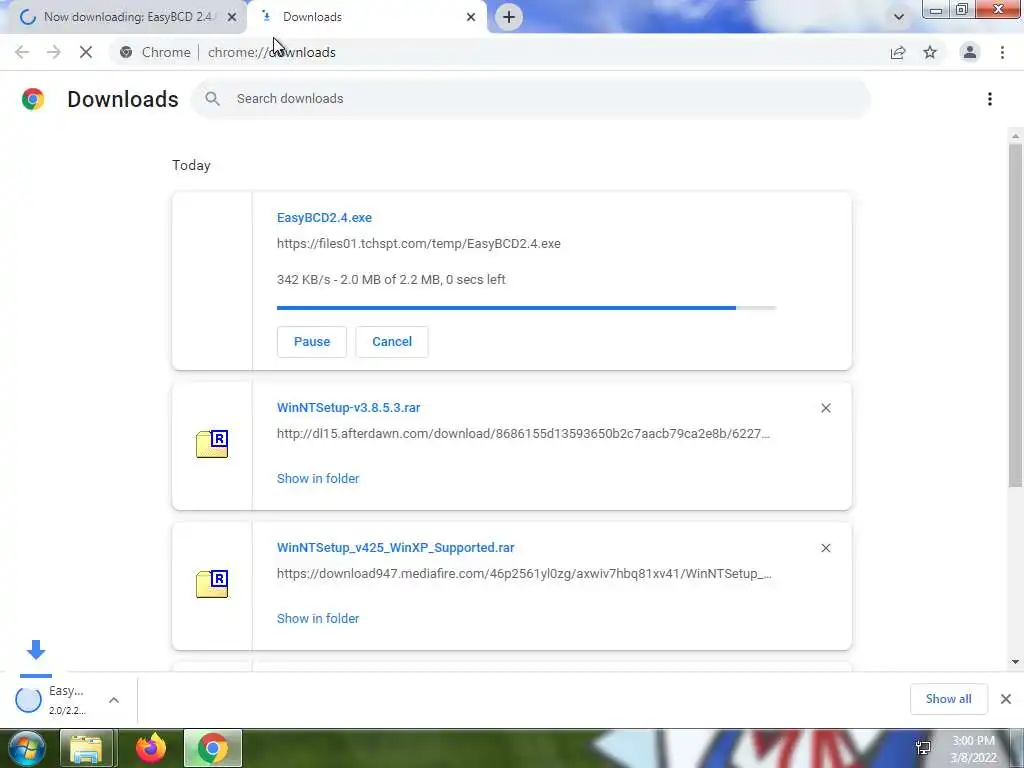Close the Now downloading EasyBCD tab
The height and width of the screenshot is (768, 1024).
click(232, 17)
